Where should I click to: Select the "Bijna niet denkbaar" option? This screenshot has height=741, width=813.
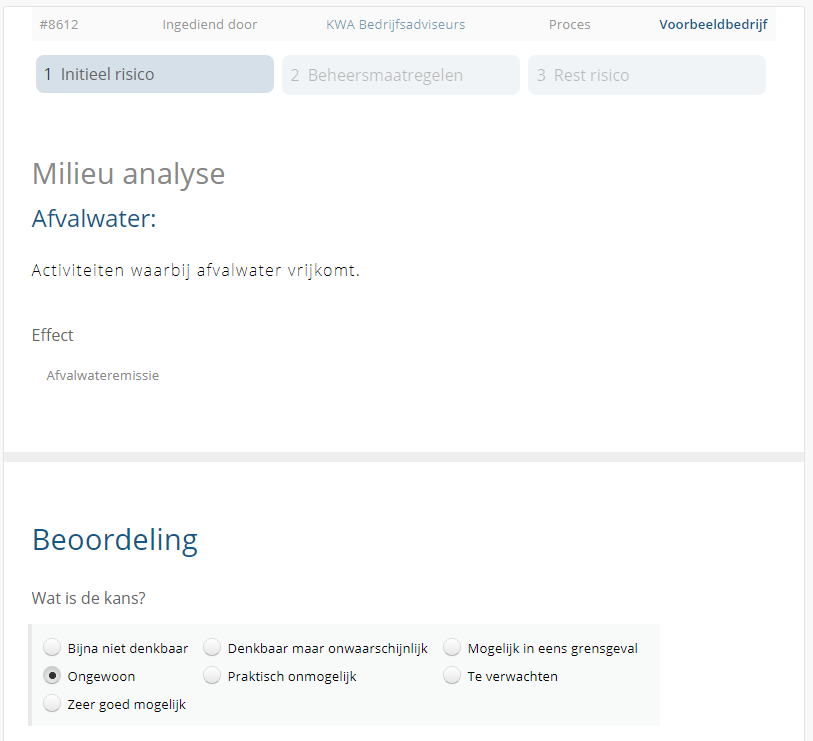[52, 647]
